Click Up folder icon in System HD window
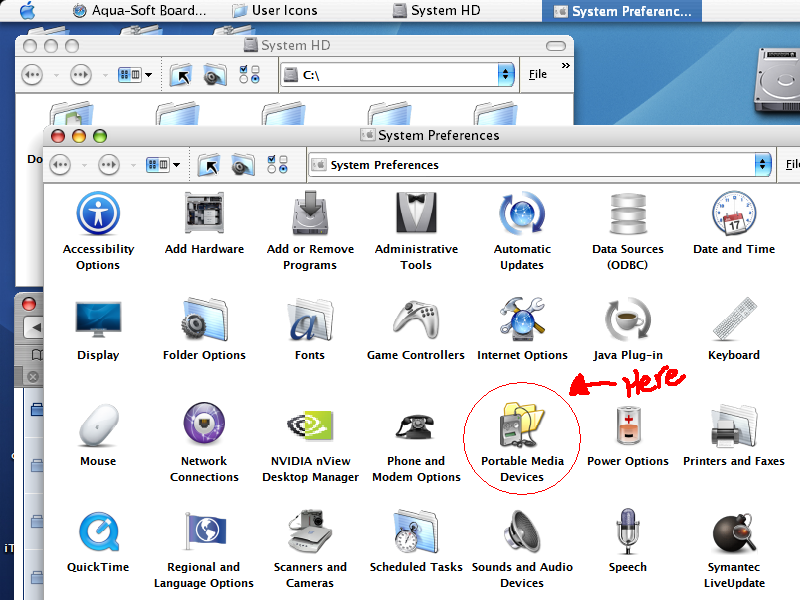 tap(181, 75)
